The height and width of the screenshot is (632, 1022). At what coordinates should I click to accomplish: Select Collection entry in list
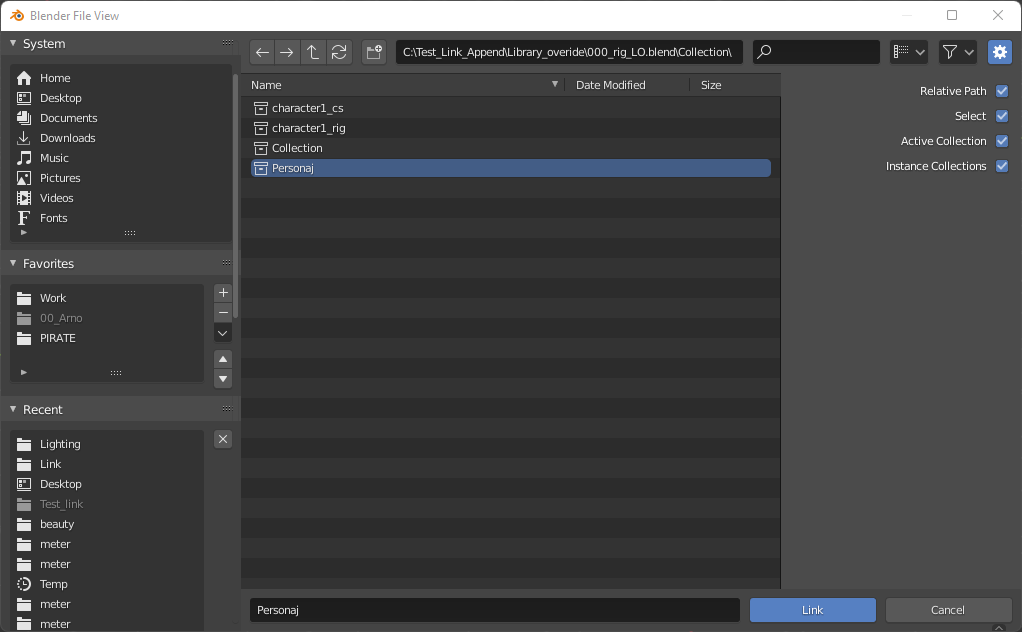pos(510,148)
